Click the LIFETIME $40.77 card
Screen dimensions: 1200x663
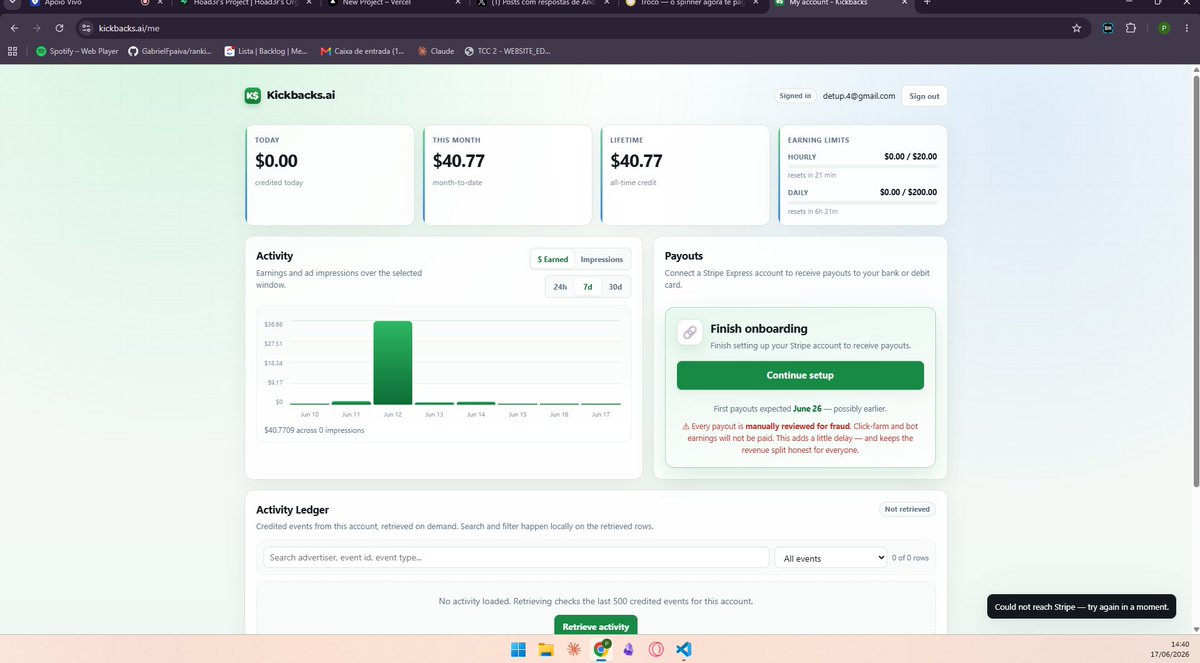(685, 175)
